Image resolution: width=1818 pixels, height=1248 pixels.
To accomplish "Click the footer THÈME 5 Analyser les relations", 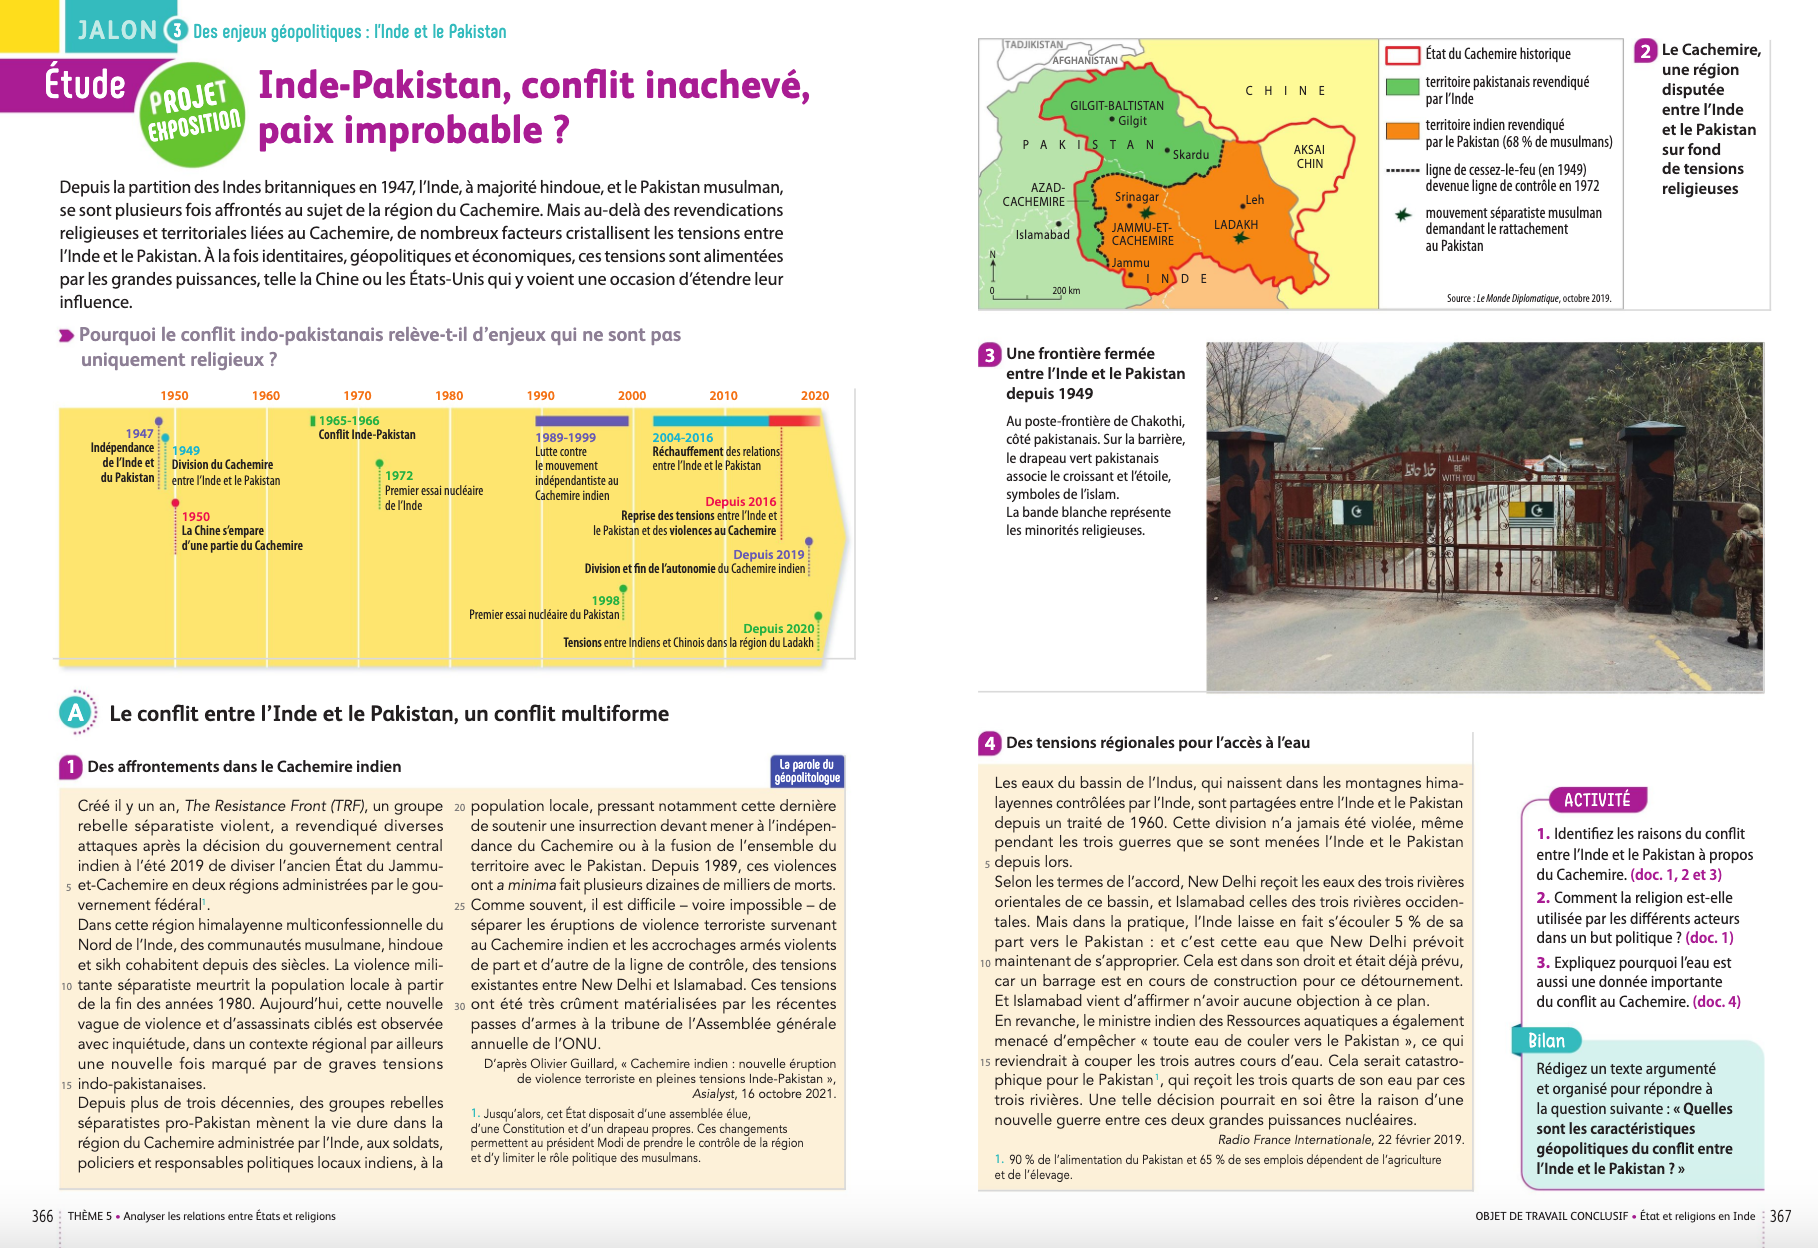I will (x=202, y=1217).
